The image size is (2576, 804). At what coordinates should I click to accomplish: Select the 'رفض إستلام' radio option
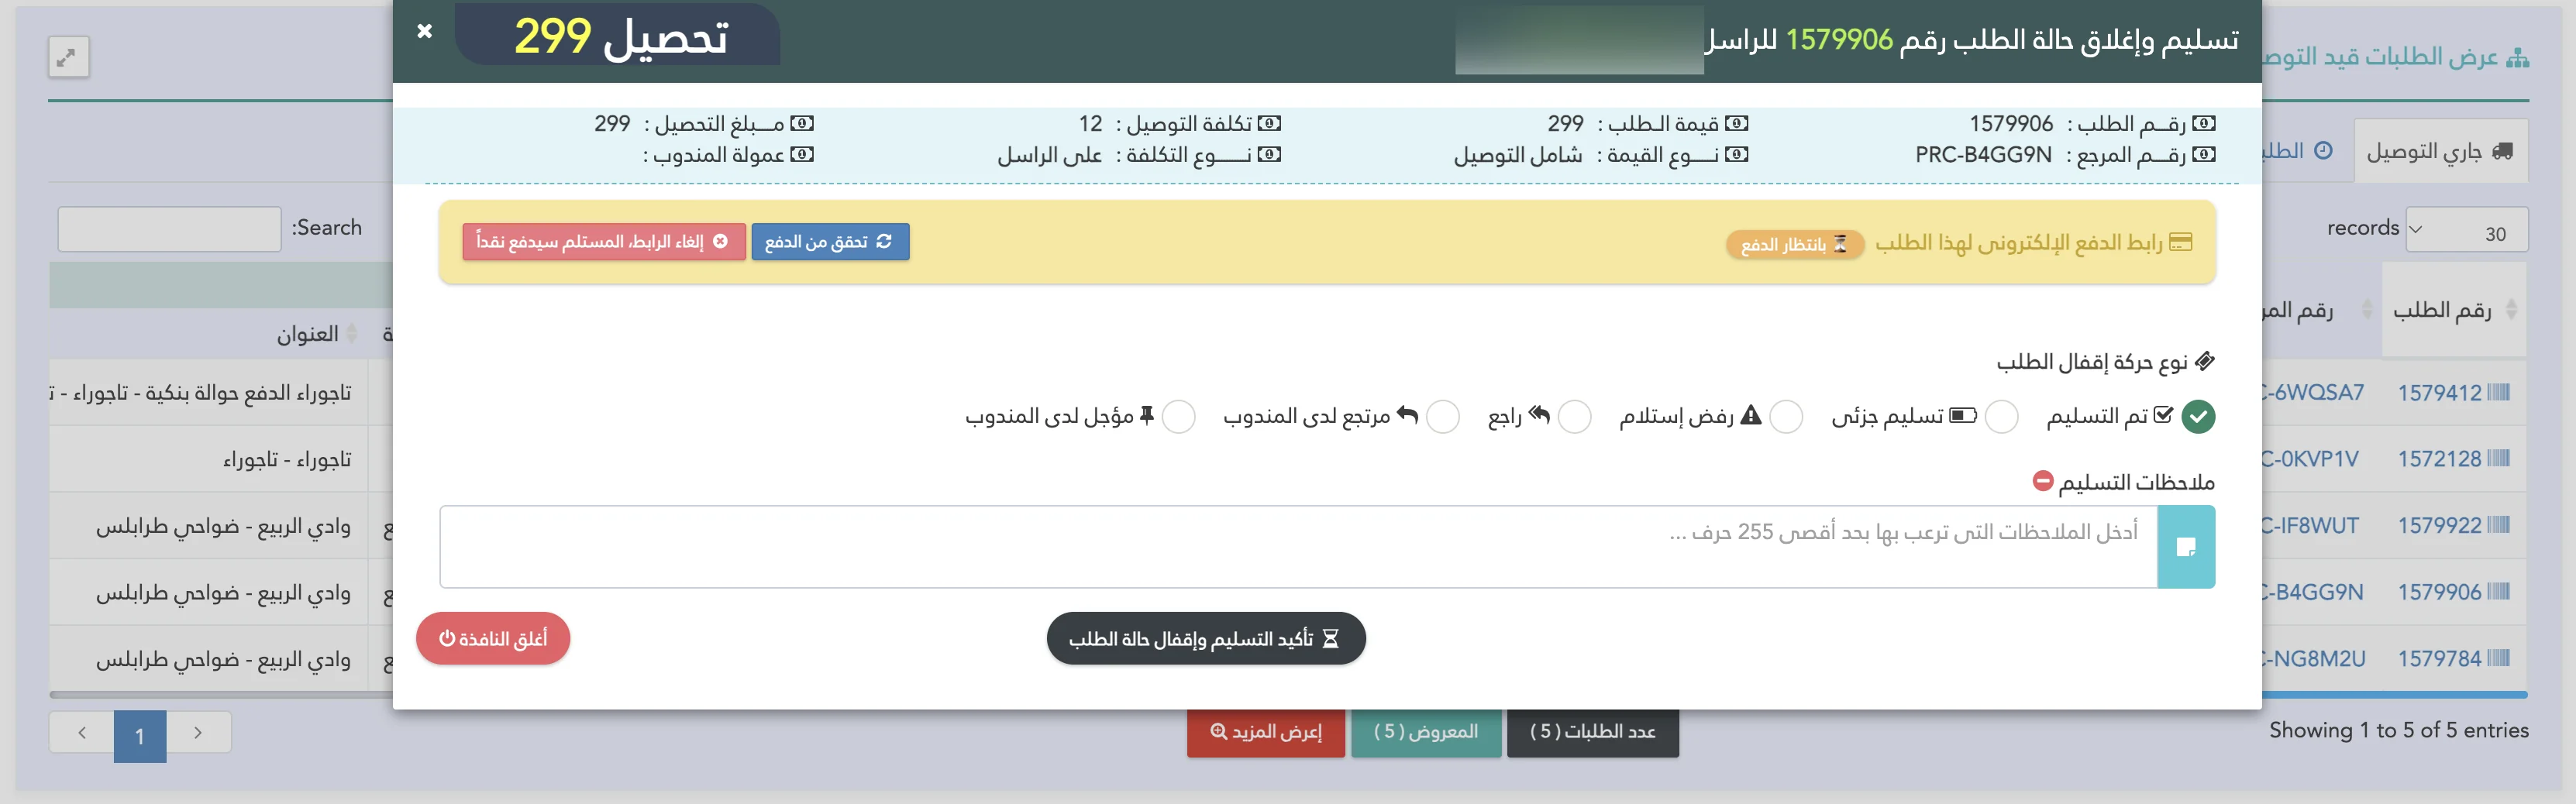1786,416
